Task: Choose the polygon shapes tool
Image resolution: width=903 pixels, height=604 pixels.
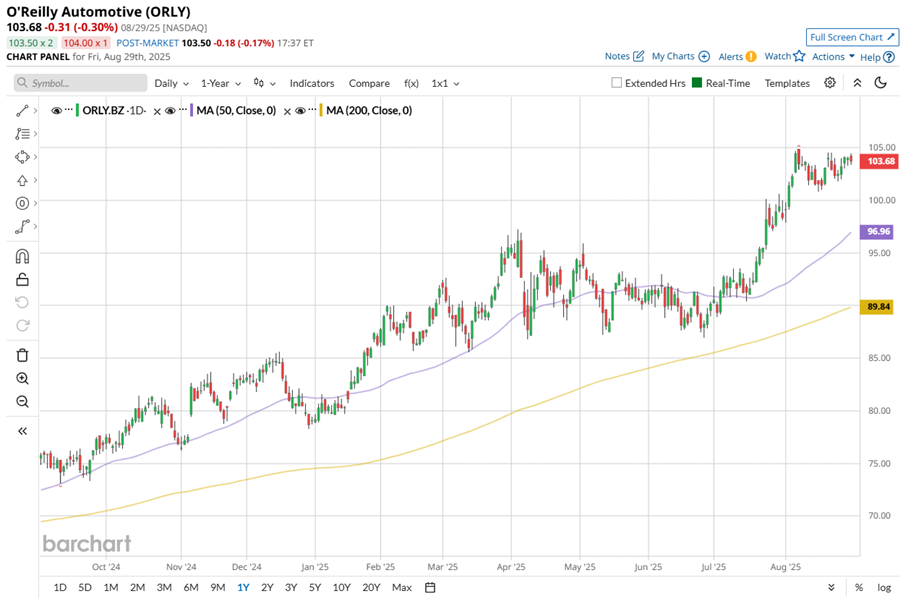Action: point(22,157)
